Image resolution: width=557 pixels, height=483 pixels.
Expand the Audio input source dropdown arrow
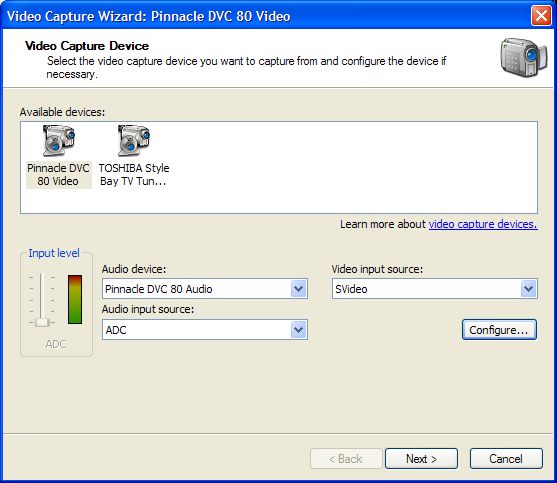point(298,330)
